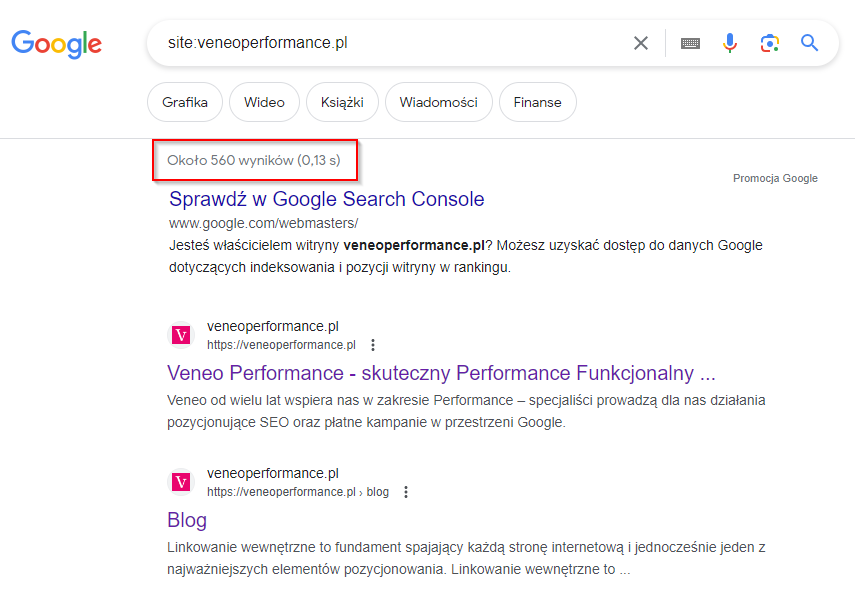Open the Finanse filter
Viewport: 855px width, 598px height.
(538, 102)
